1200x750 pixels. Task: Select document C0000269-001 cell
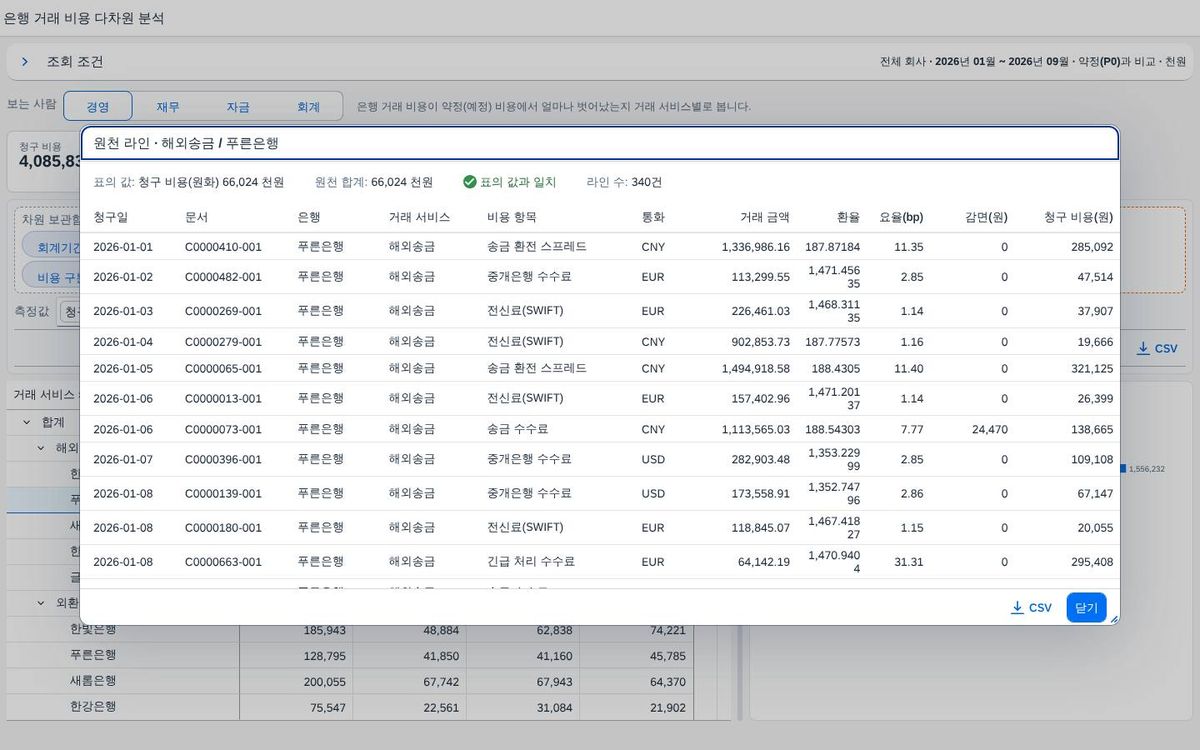tap(223, 311)
